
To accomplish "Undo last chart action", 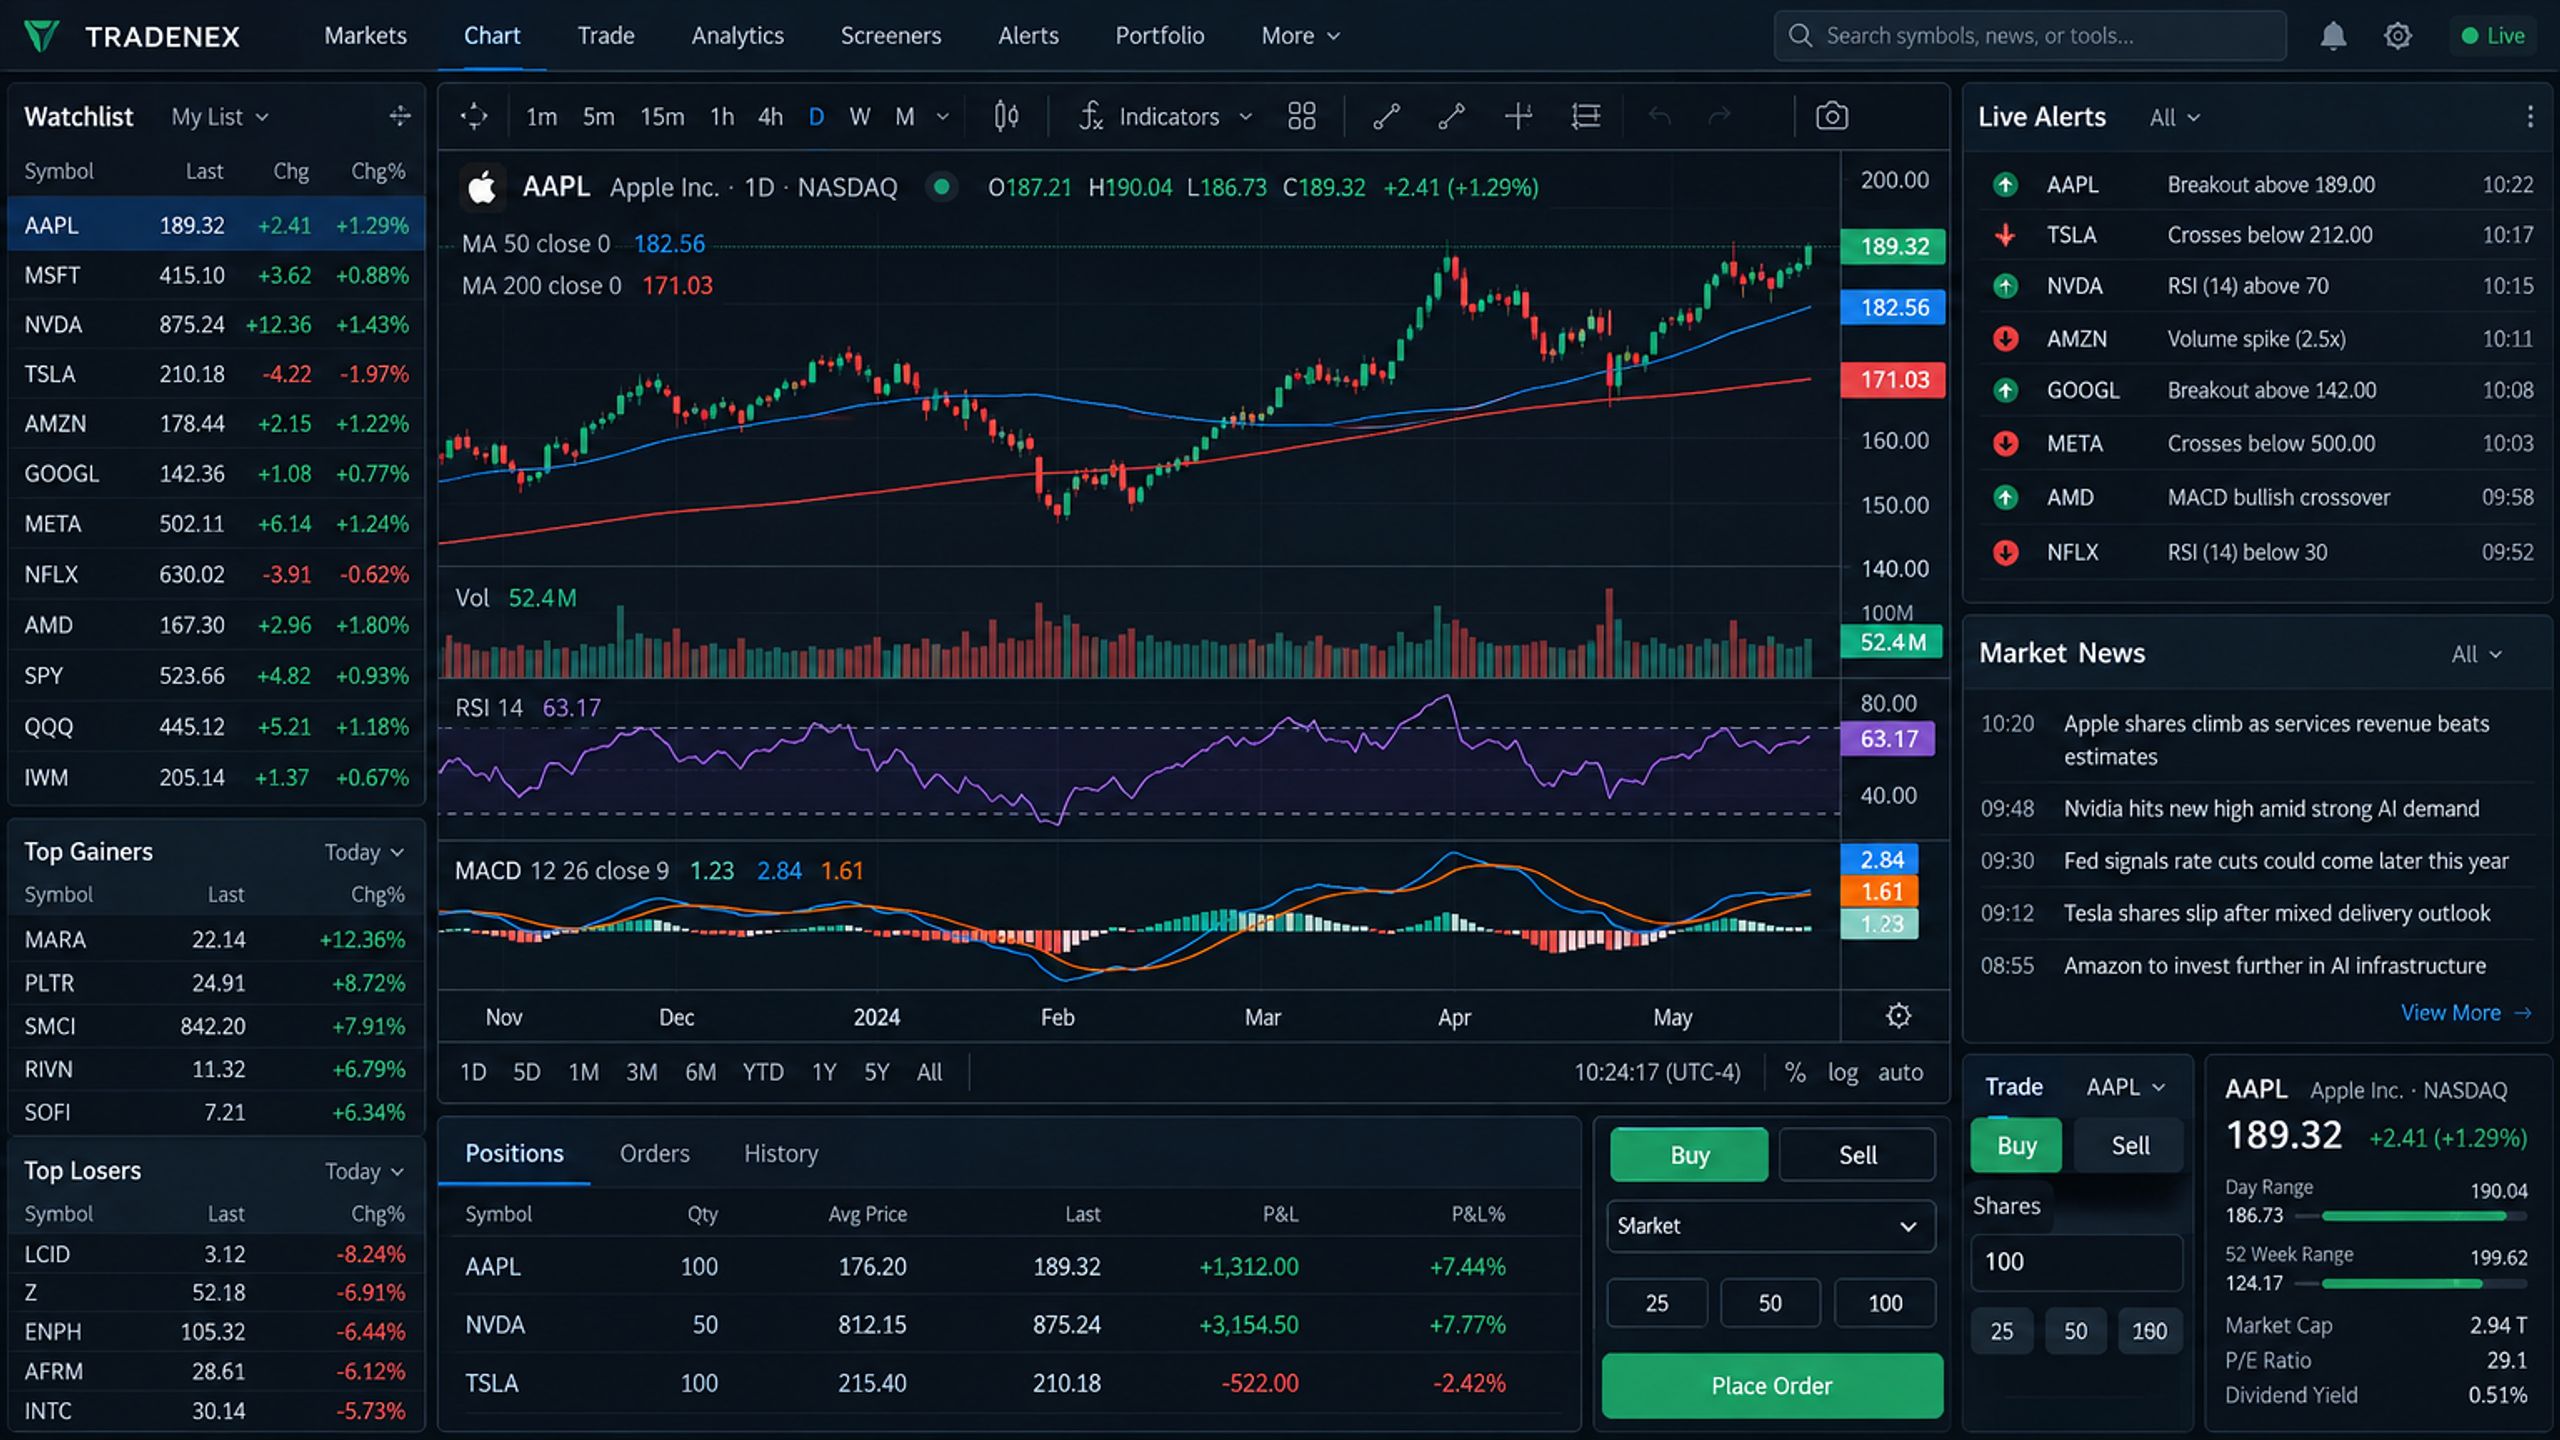I will (1659, 116).
